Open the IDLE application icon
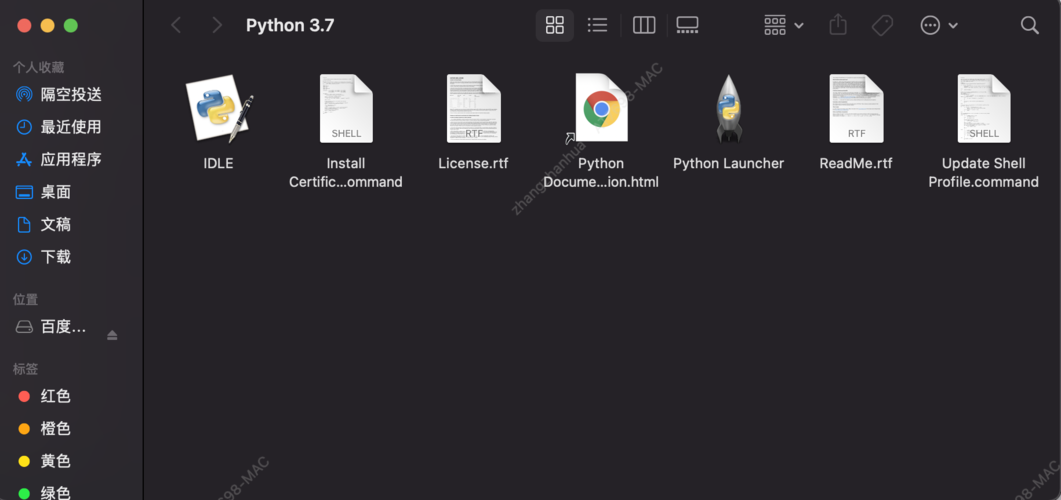This screenshot has width=1061, height=500. pyautogui.click(x=219, y=108)
